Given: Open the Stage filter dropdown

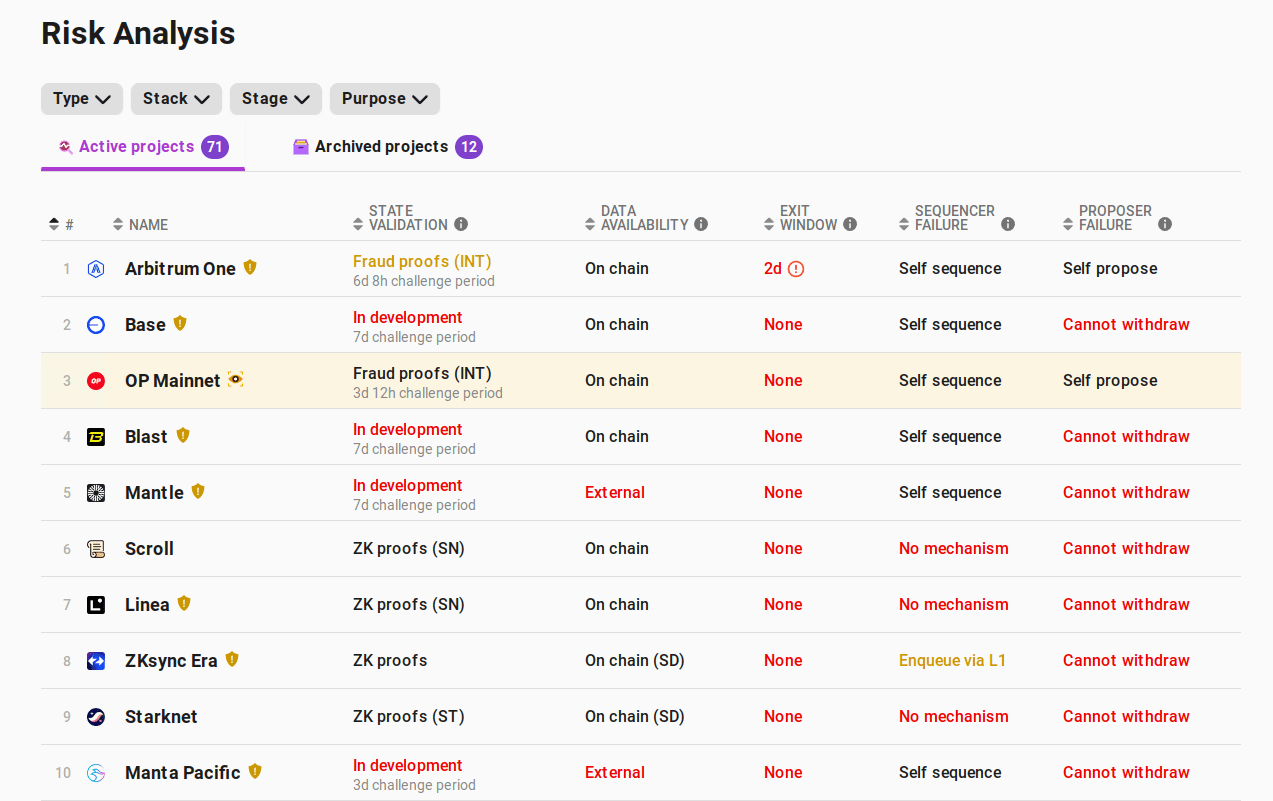Looking at the screenshot, I should tap(276, 99).
